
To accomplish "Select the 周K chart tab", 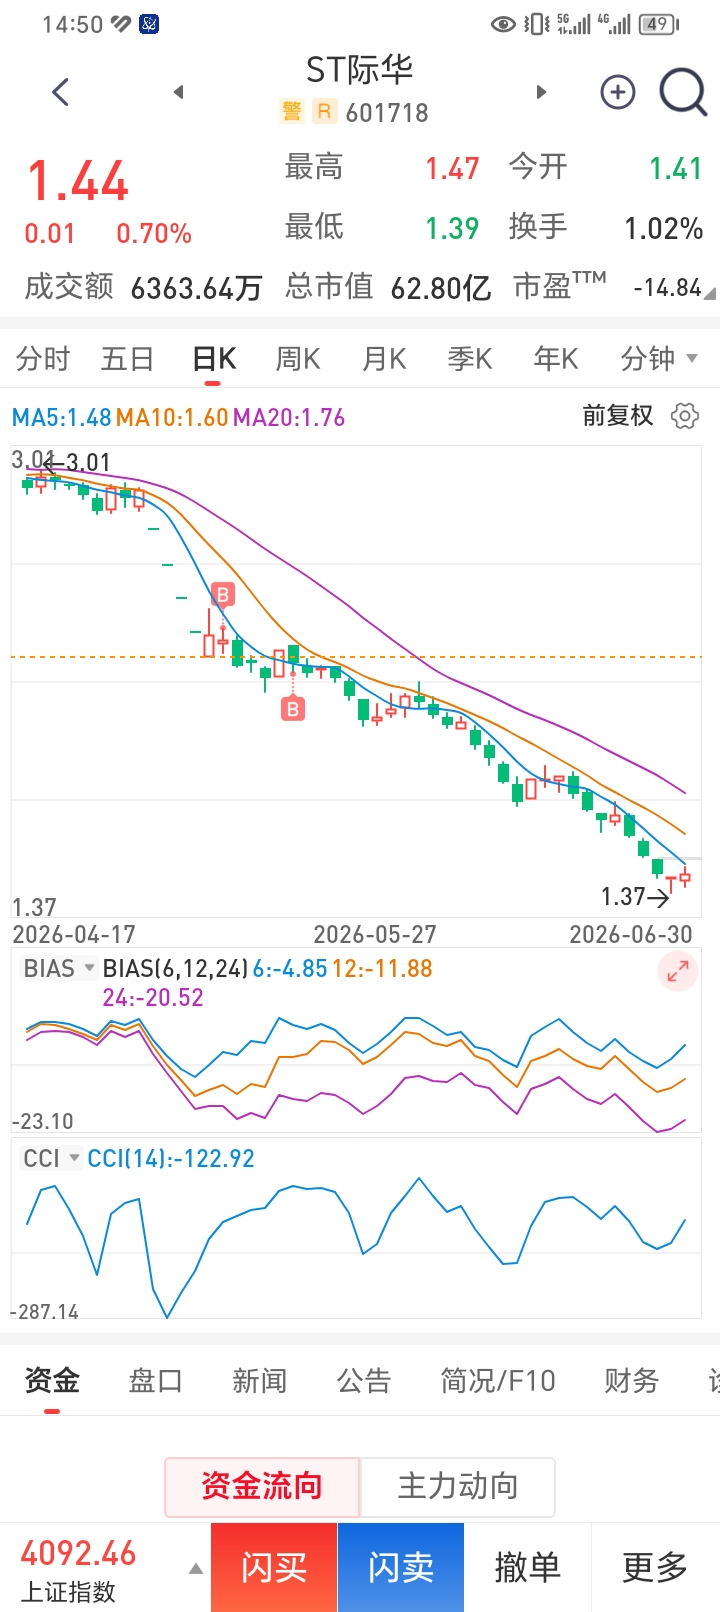I will tap(298, 358).
